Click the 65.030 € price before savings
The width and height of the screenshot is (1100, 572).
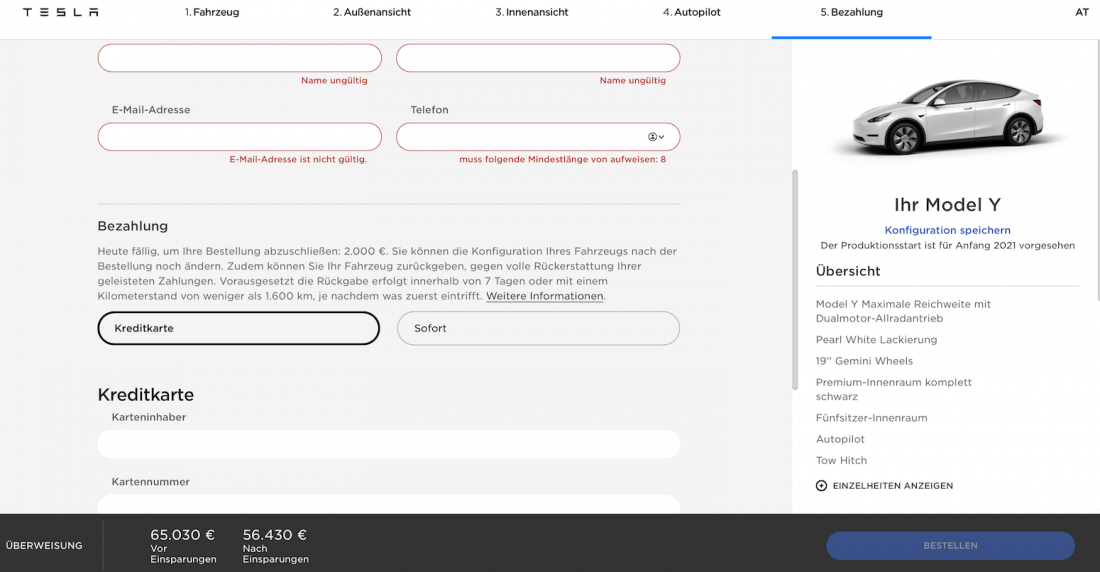pos(182,535)
